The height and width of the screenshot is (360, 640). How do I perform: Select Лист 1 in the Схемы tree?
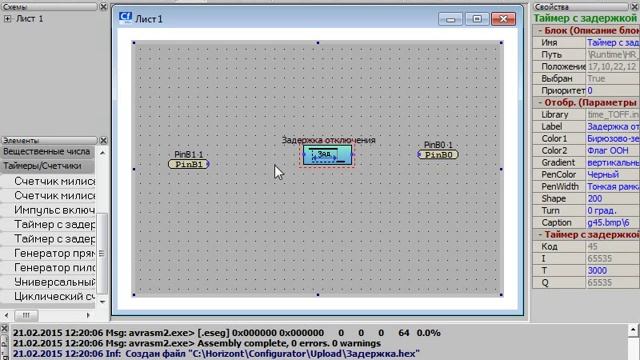[x=29, y=19]
